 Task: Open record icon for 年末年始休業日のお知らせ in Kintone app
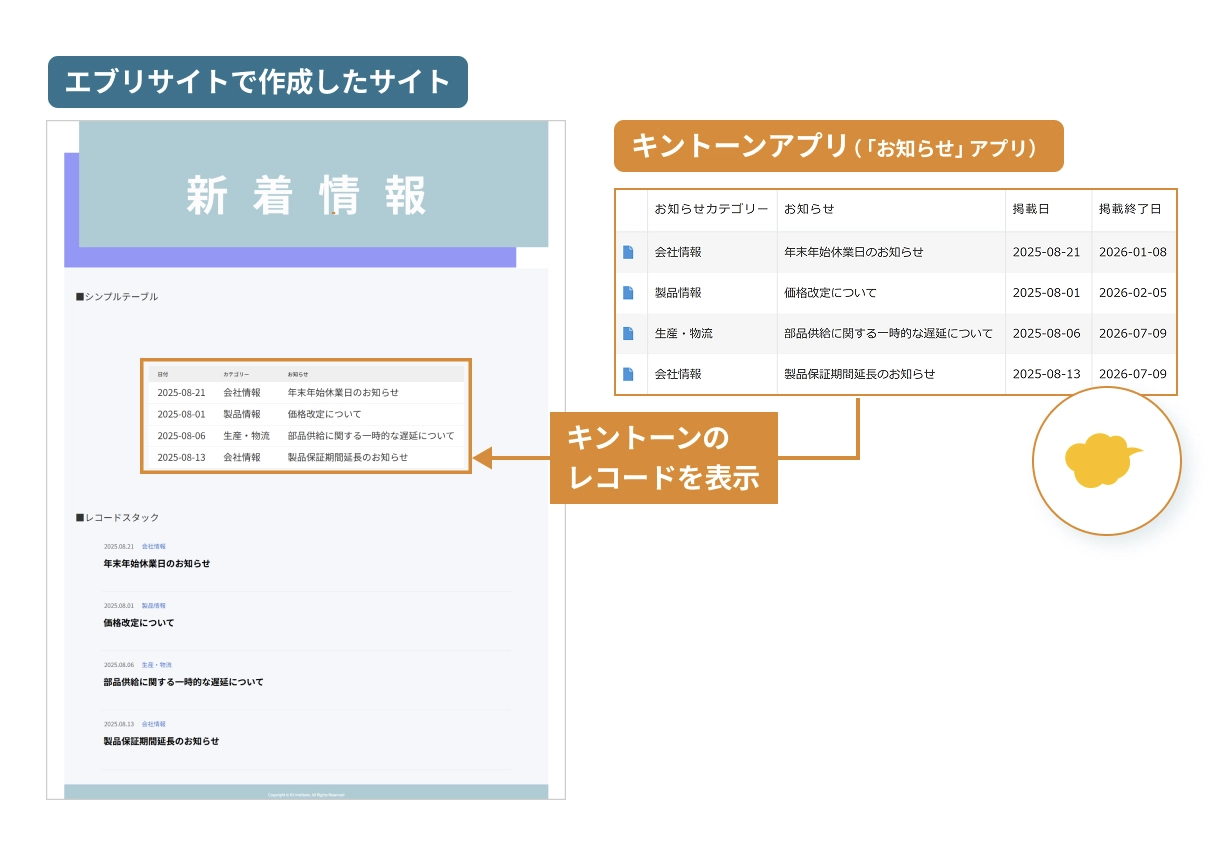(x=628, y=252)
